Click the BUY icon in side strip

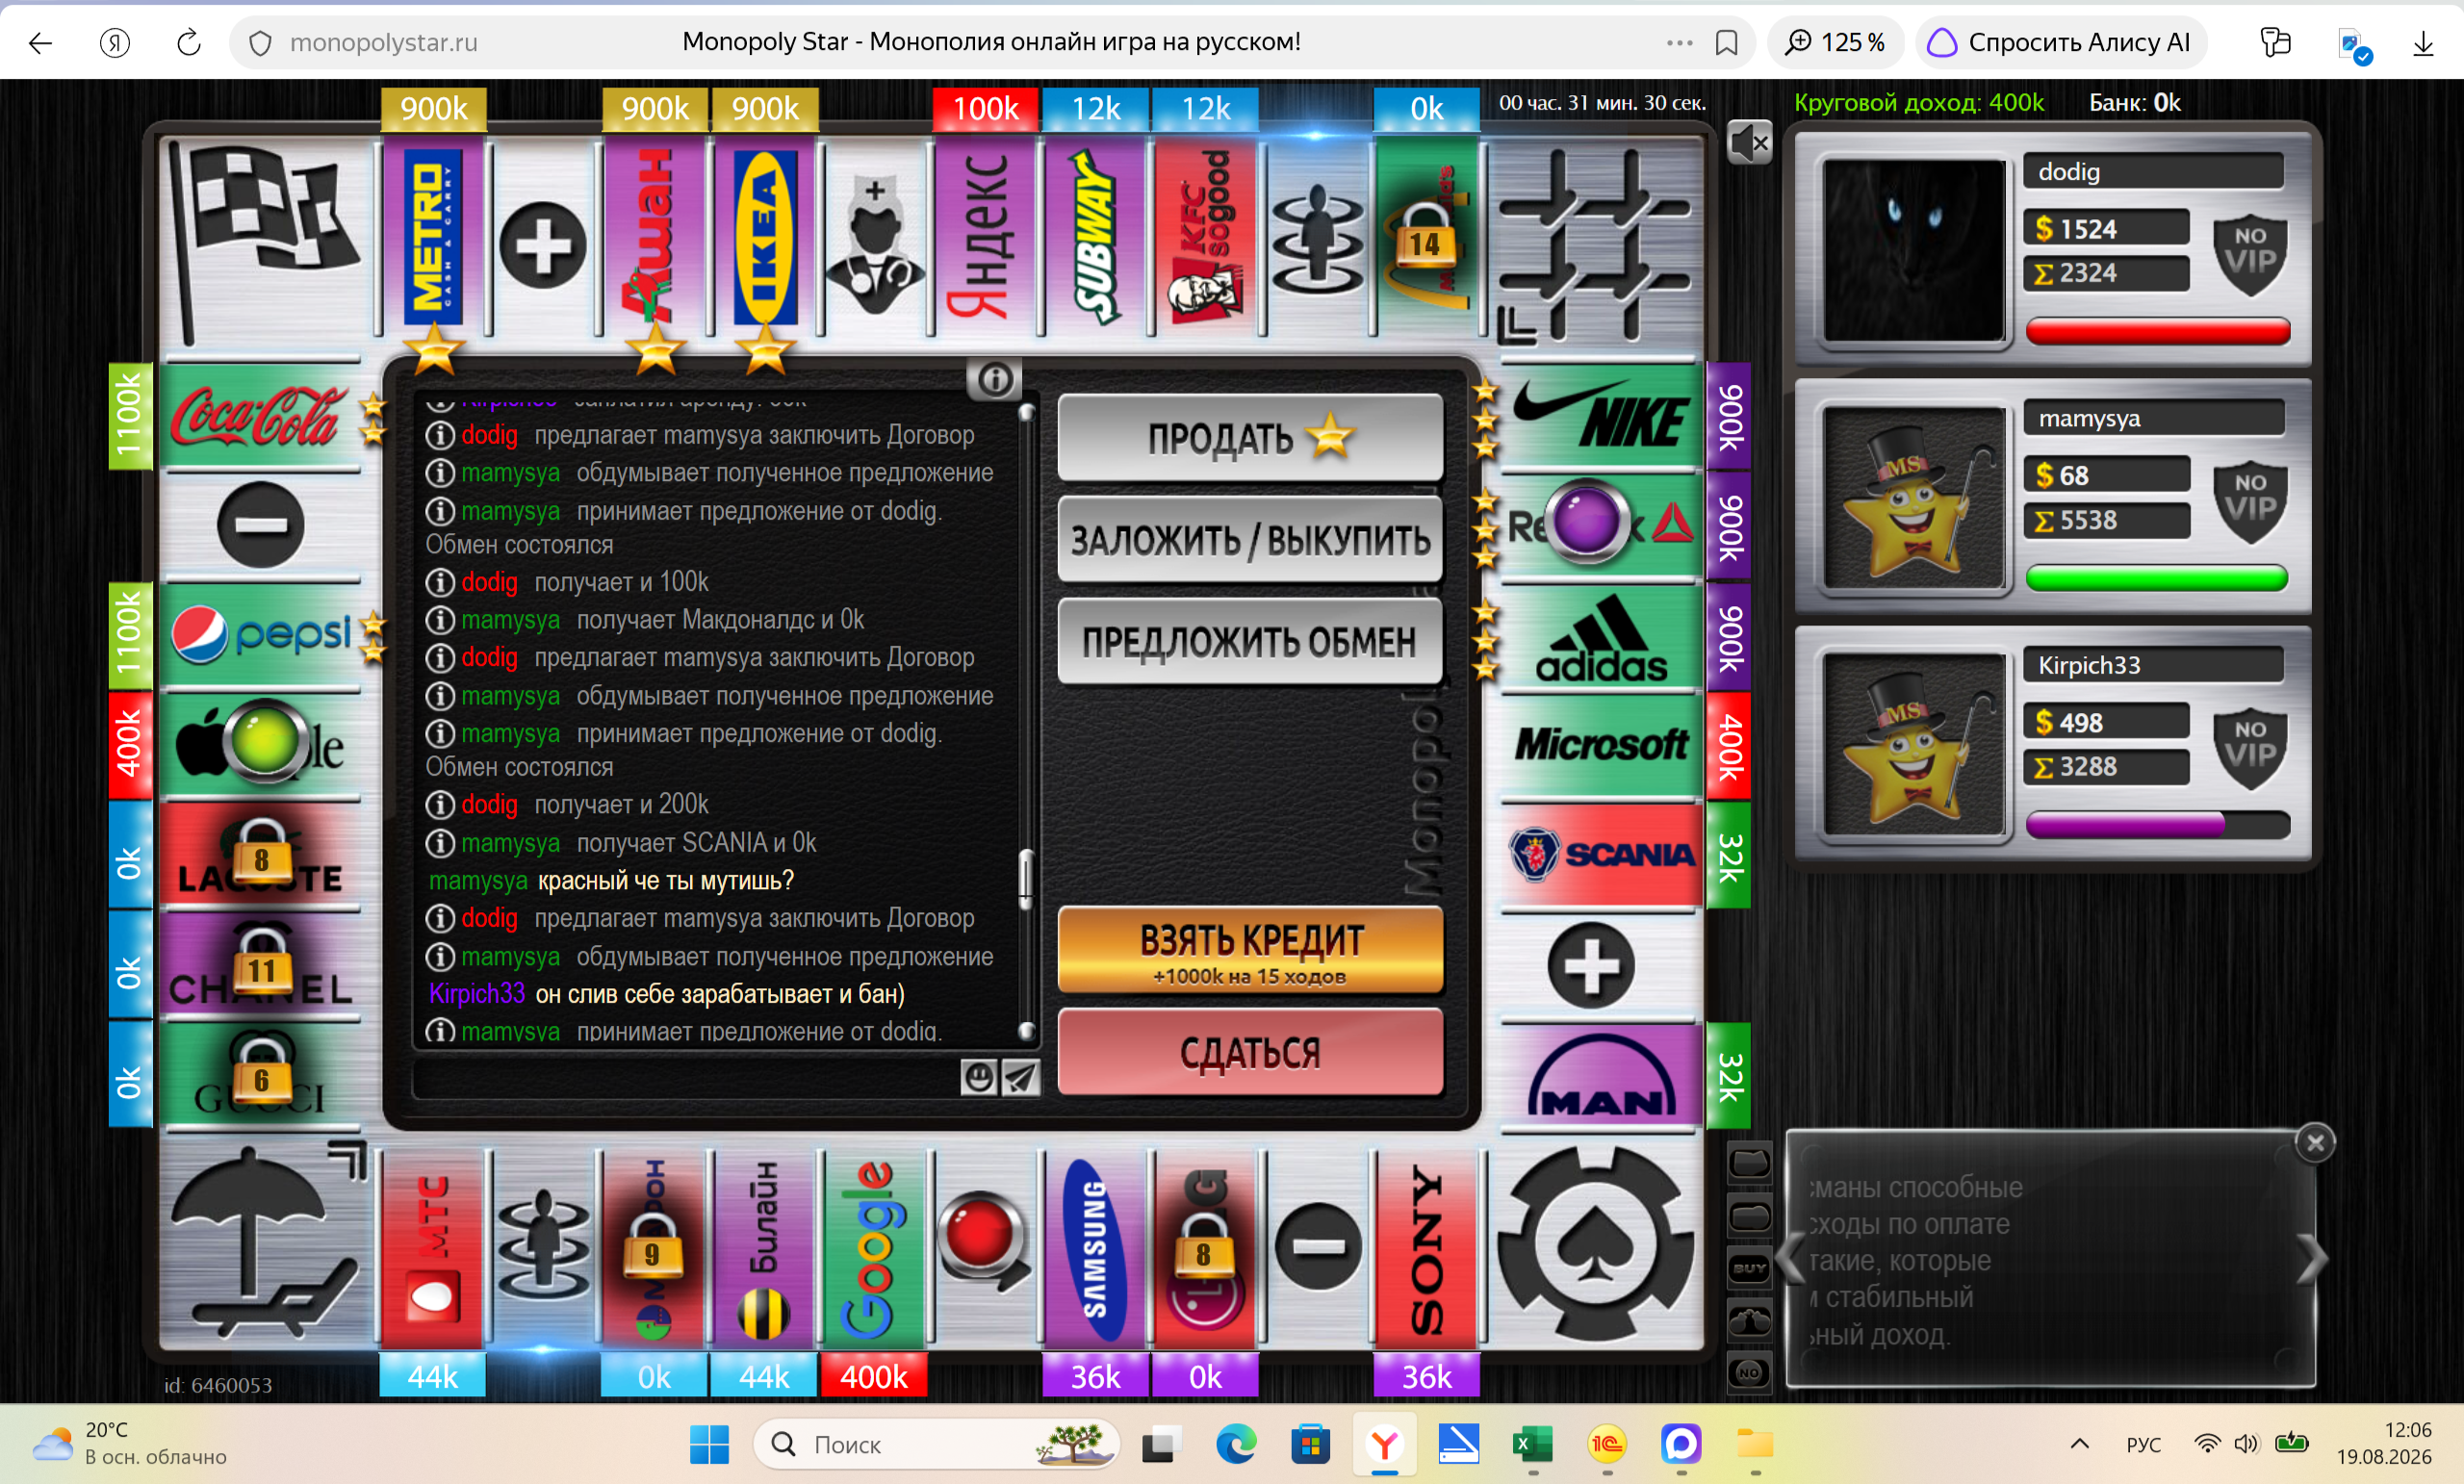point(1749,1268)
